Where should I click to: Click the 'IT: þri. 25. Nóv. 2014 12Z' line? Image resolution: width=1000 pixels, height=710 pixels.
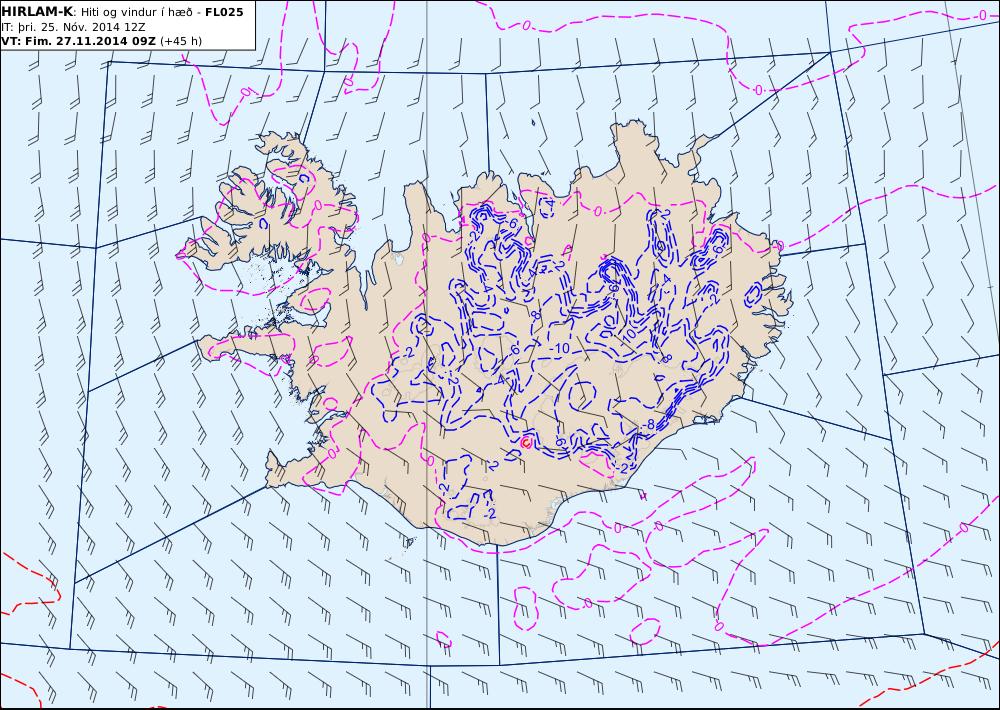pyautogui.click(x=75, y=27)
